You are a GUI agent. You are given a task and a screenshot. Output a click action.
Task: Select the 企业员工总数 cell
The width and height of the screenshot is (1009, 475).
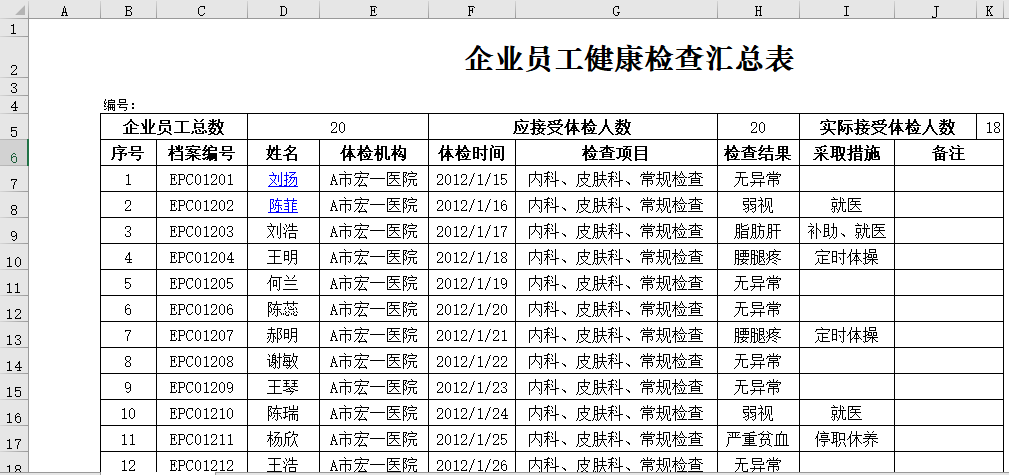[173, 128]
